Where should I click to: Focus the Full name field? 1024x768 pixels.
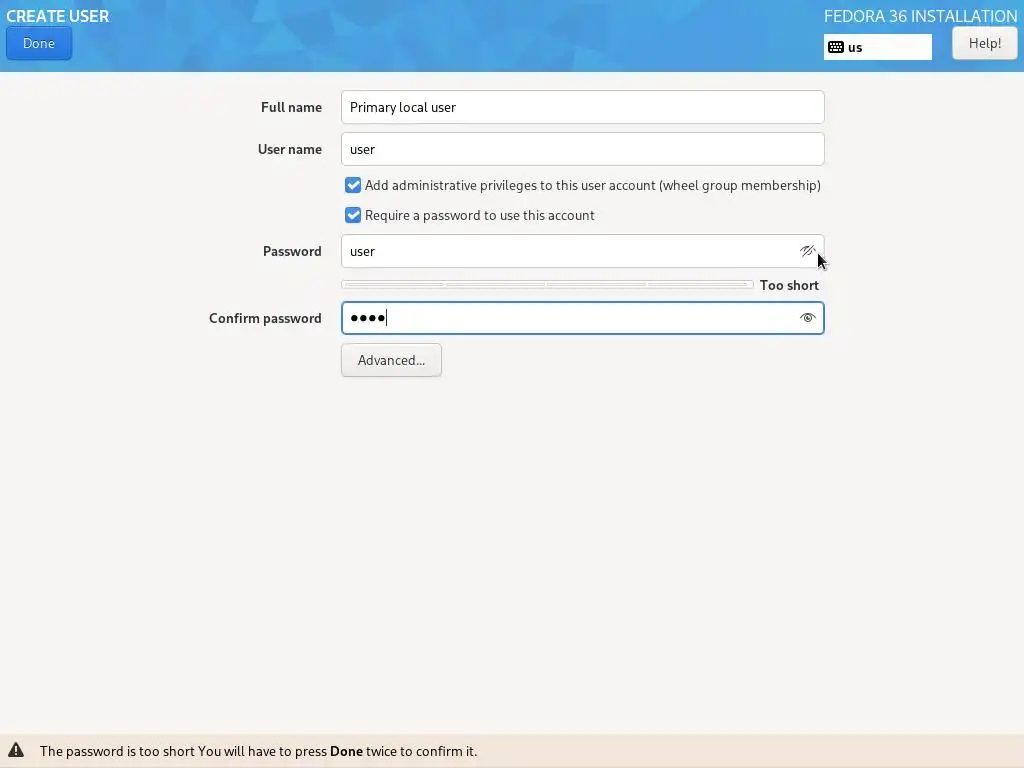[583, 107]
